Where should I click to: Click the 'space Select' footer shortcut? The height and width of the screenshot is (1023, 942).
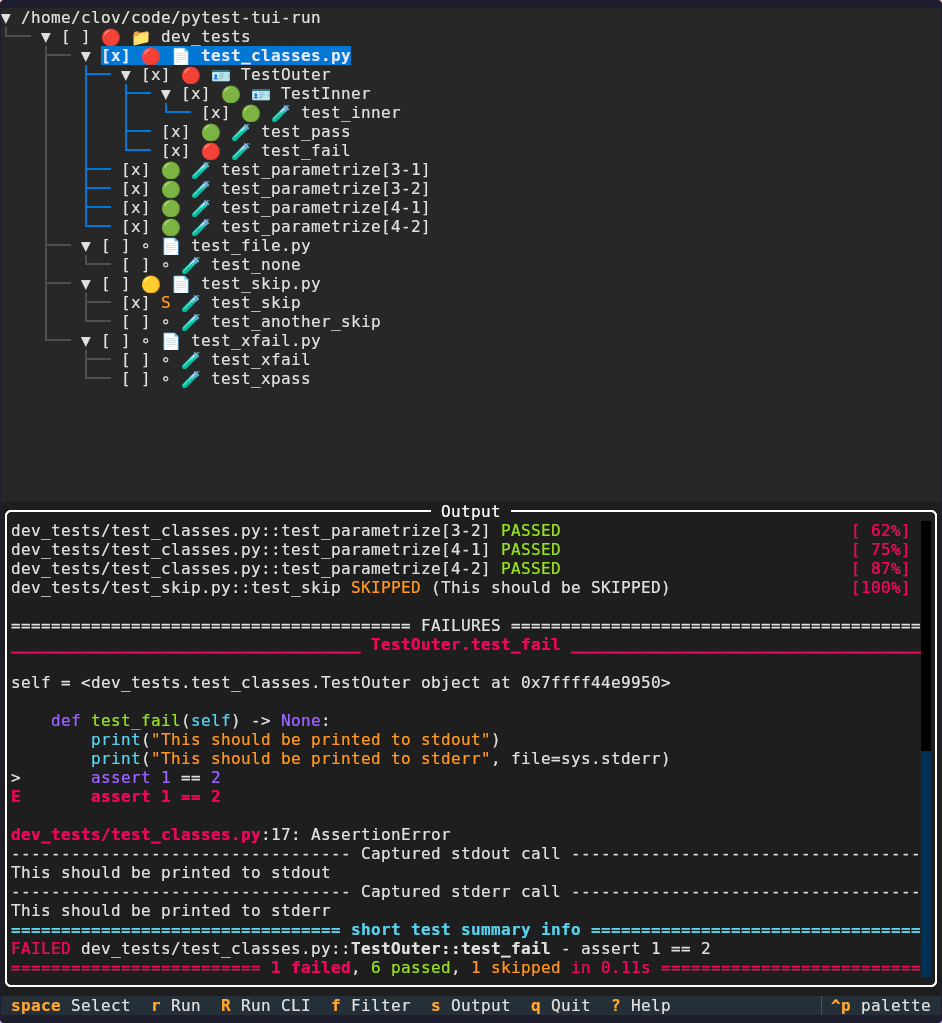click(70, 1005)
